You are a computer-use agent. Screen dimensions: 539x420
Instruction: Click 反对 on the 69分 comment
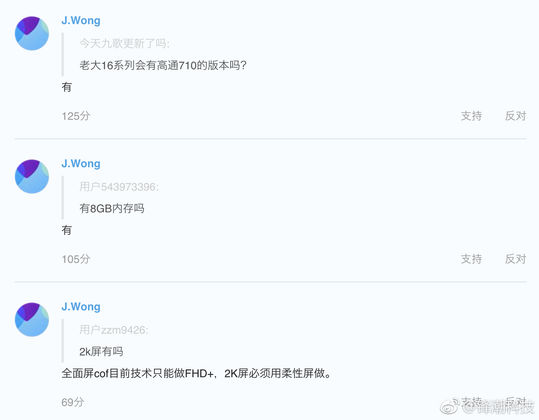tap(515, 401)
